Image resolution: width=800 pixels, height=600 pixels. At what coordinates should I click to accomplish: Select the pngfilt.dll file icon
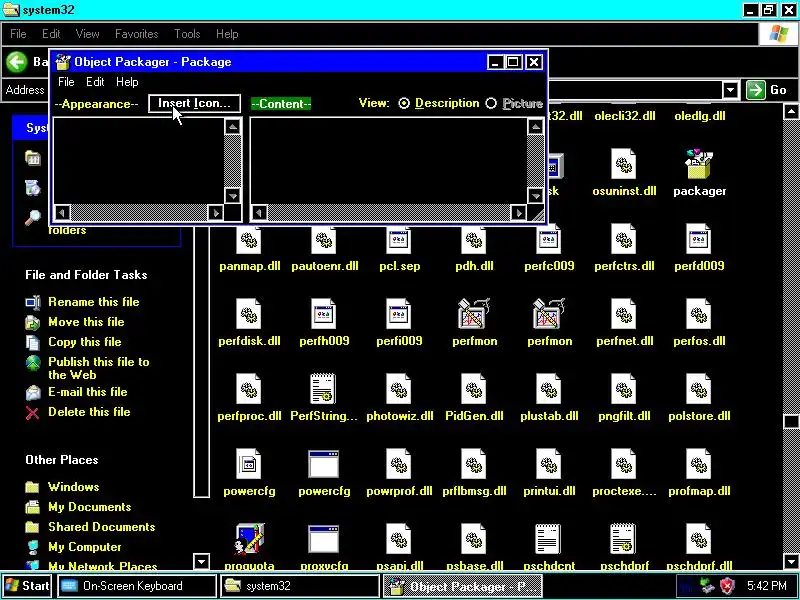pyautogui.click(x=623, y=389)
